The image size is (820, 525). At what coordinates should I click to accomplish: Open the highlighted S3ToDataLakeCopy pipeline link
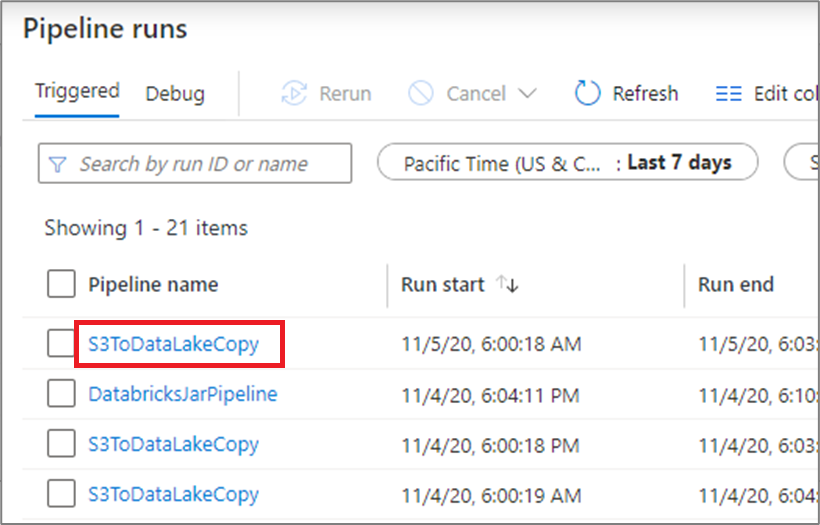[173, 344]
